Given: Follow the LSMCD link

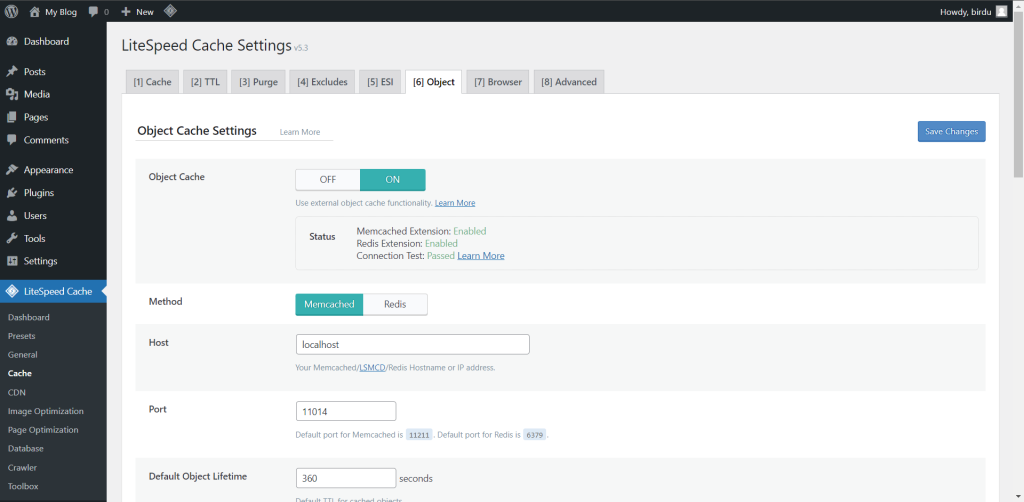Looking at the screenshot, I should (372, 368).
